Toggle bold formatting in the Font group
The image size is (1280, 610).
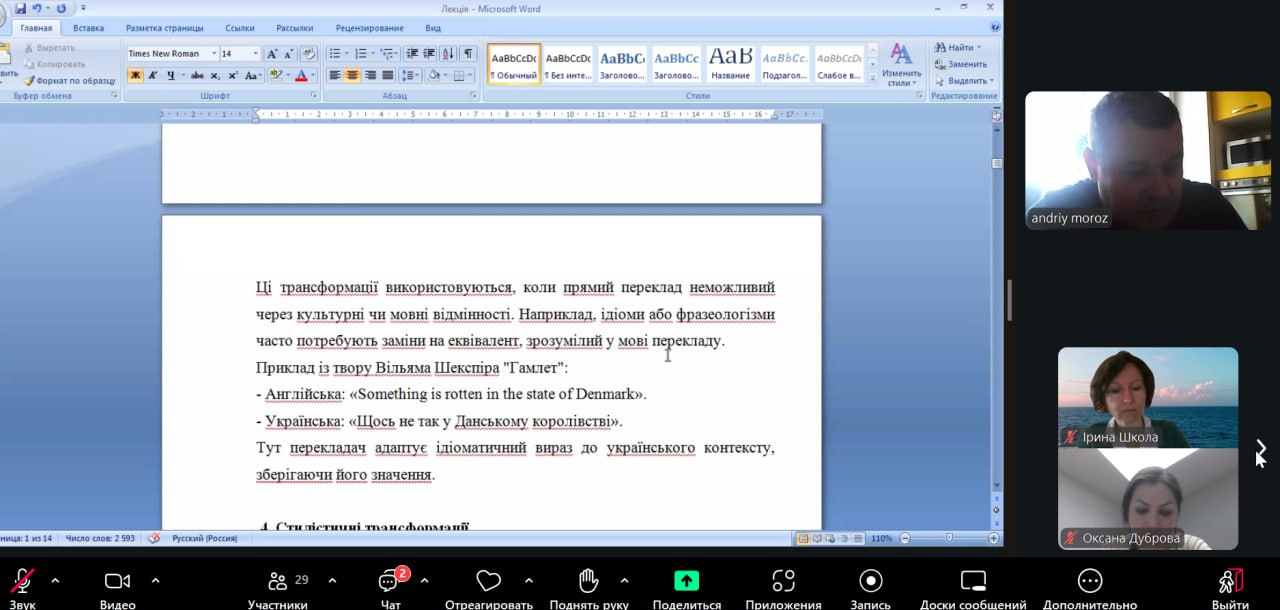point(135,76)
